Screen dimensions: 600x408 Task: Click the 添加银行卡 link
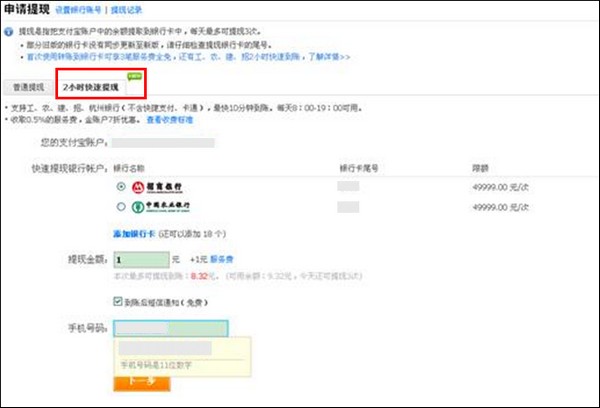[134, 233]
